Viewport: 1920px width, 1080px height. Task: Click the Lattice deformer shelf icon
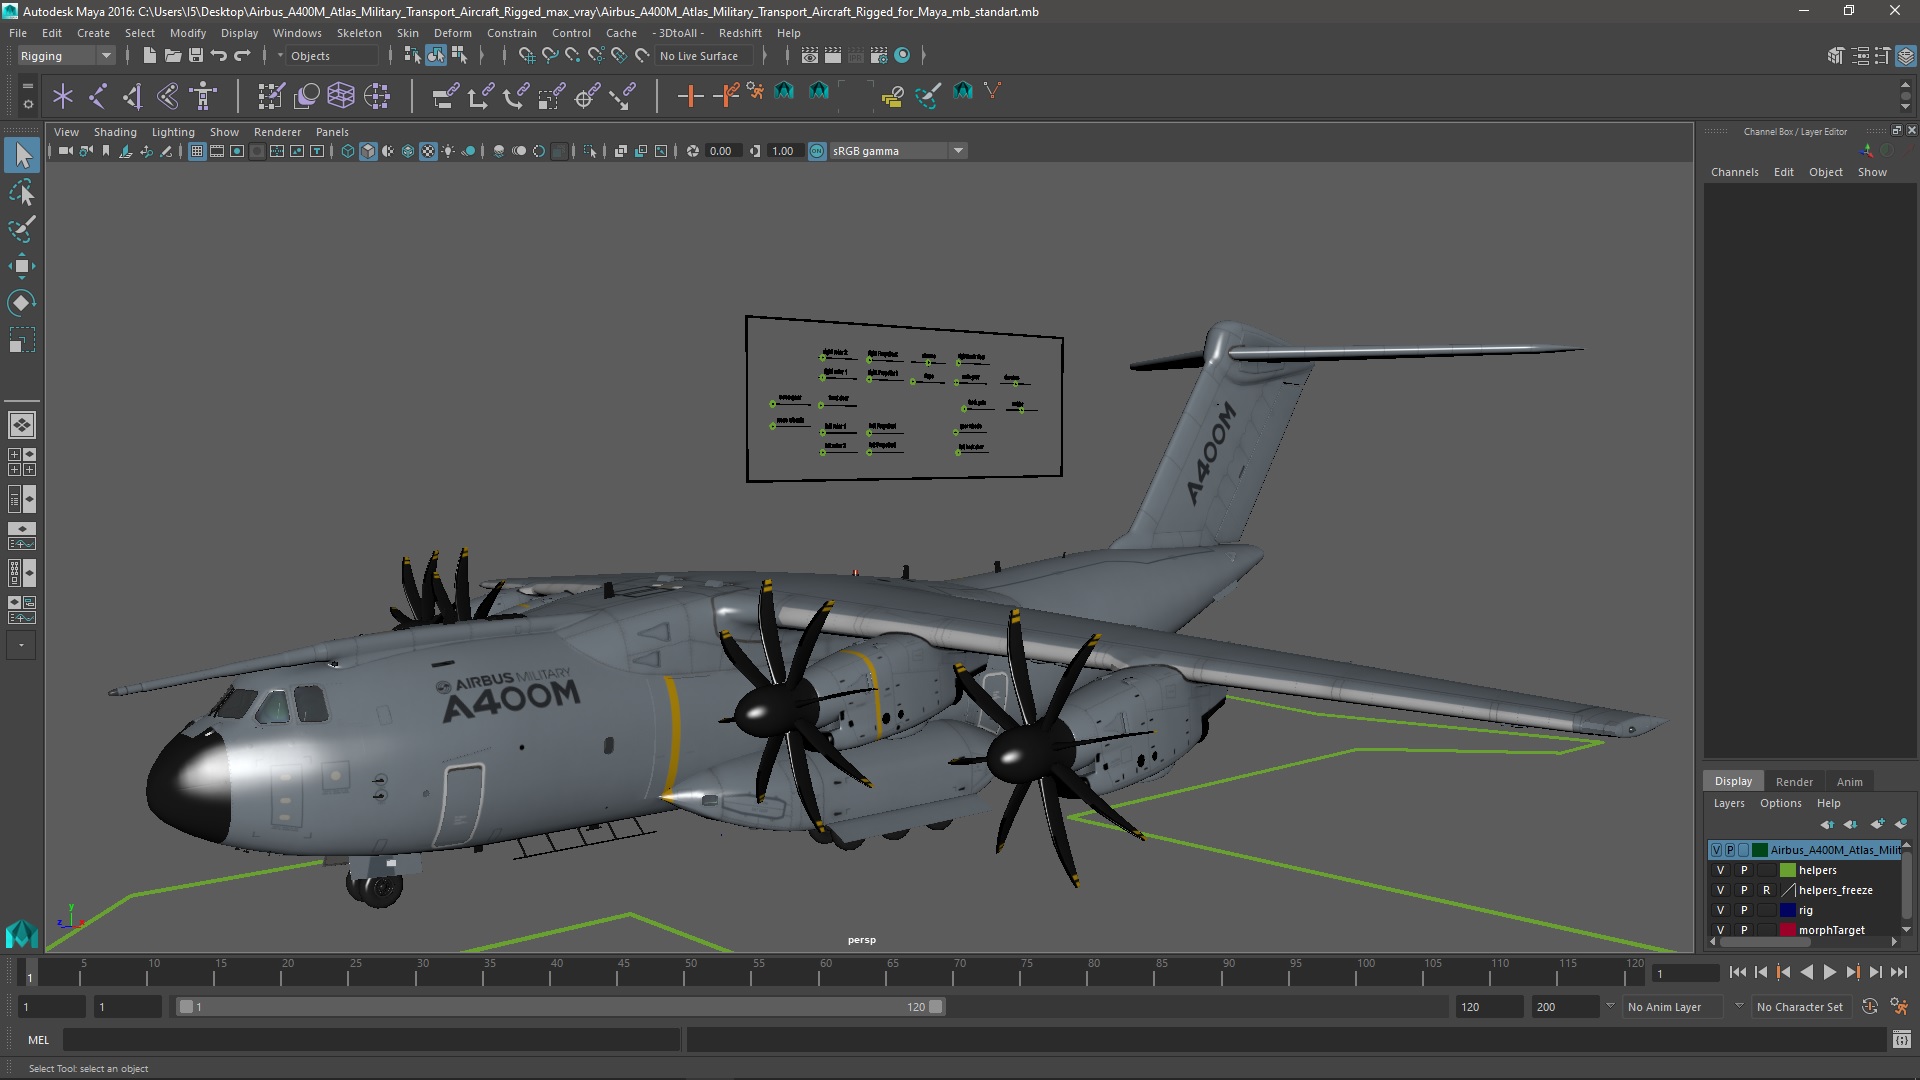[x=341, y=96]
